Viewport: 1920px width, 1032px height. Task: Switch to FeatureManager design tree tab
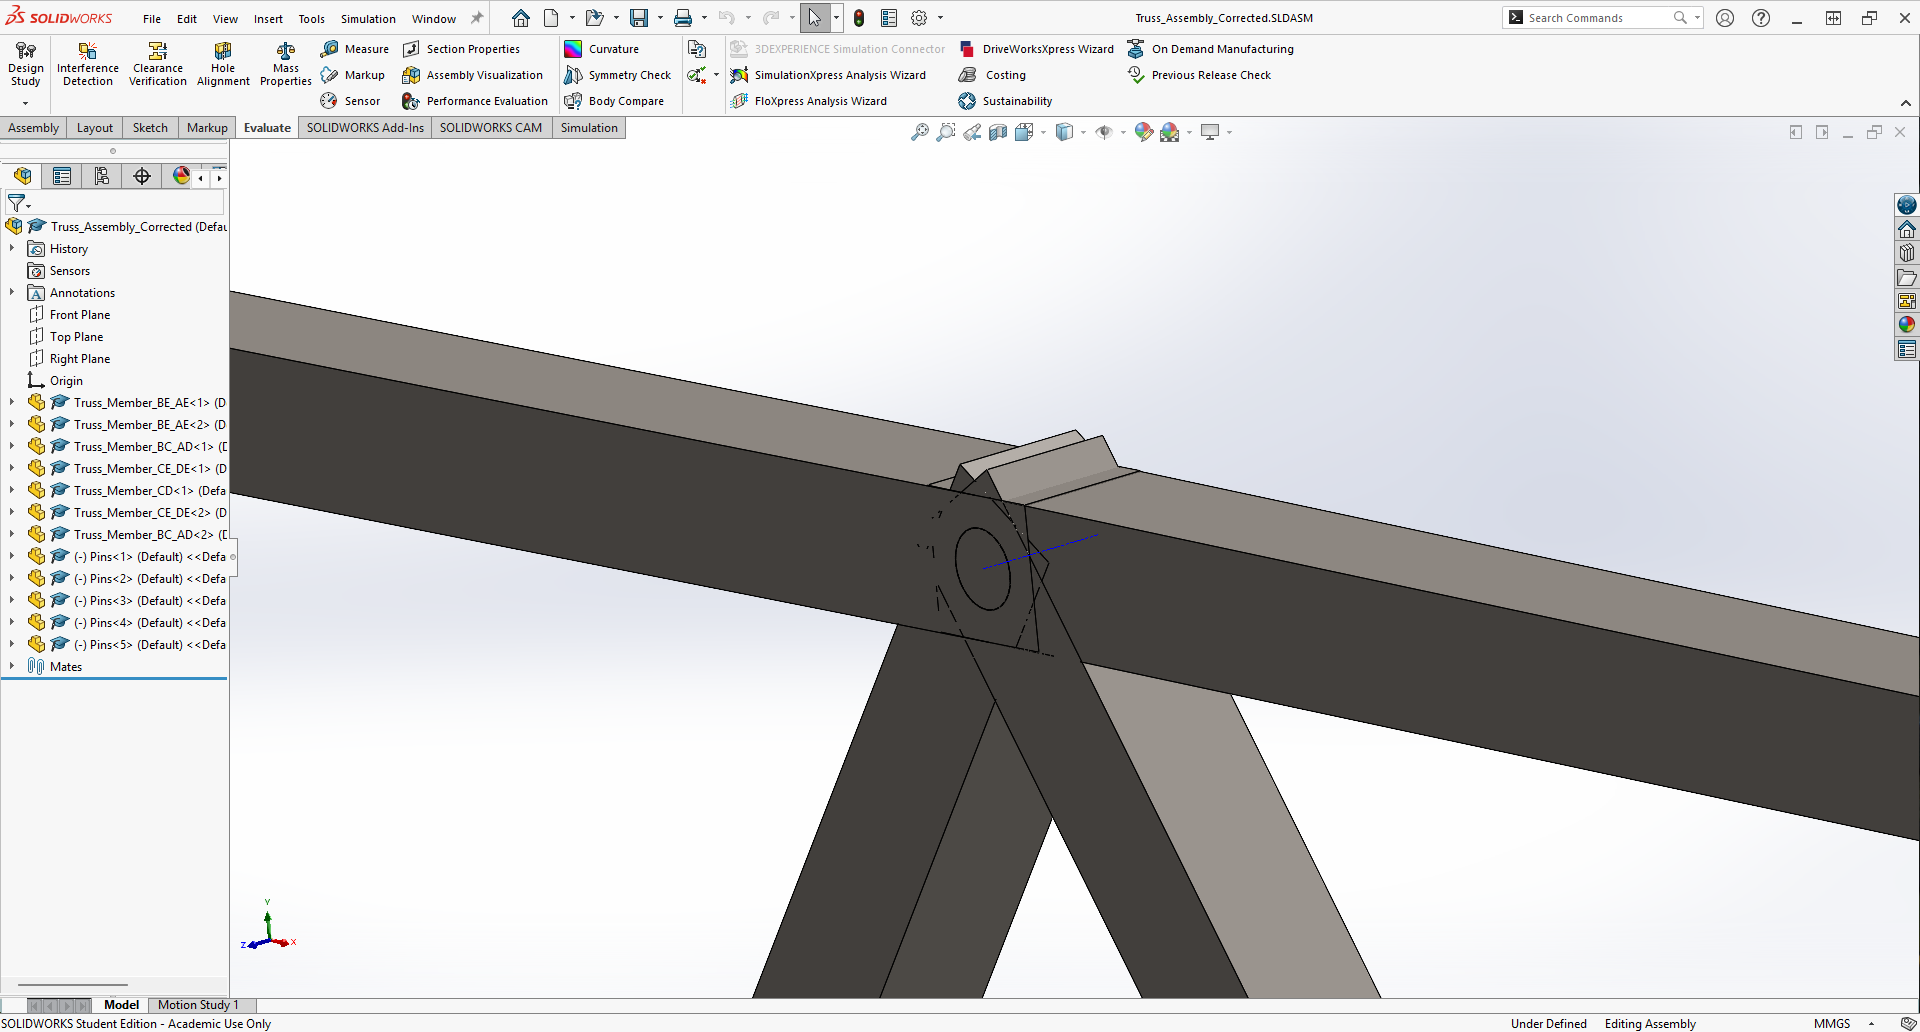click(22, 176)
